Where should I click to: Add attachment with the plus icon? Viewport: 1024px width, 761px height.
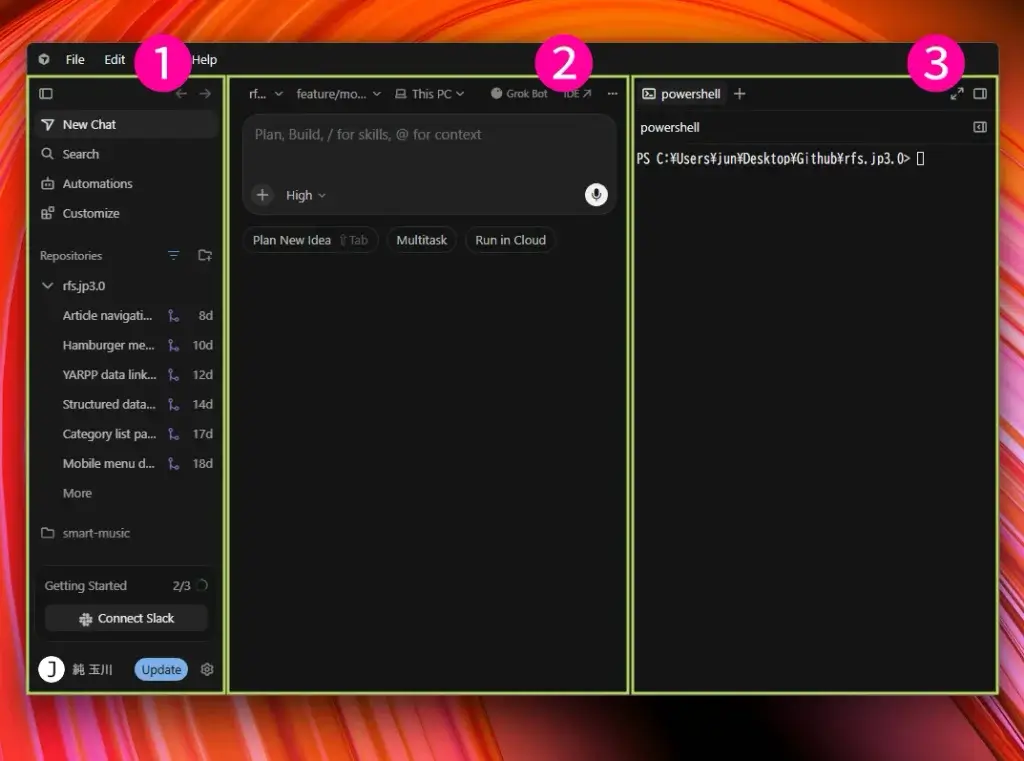(x=262, y=195)
